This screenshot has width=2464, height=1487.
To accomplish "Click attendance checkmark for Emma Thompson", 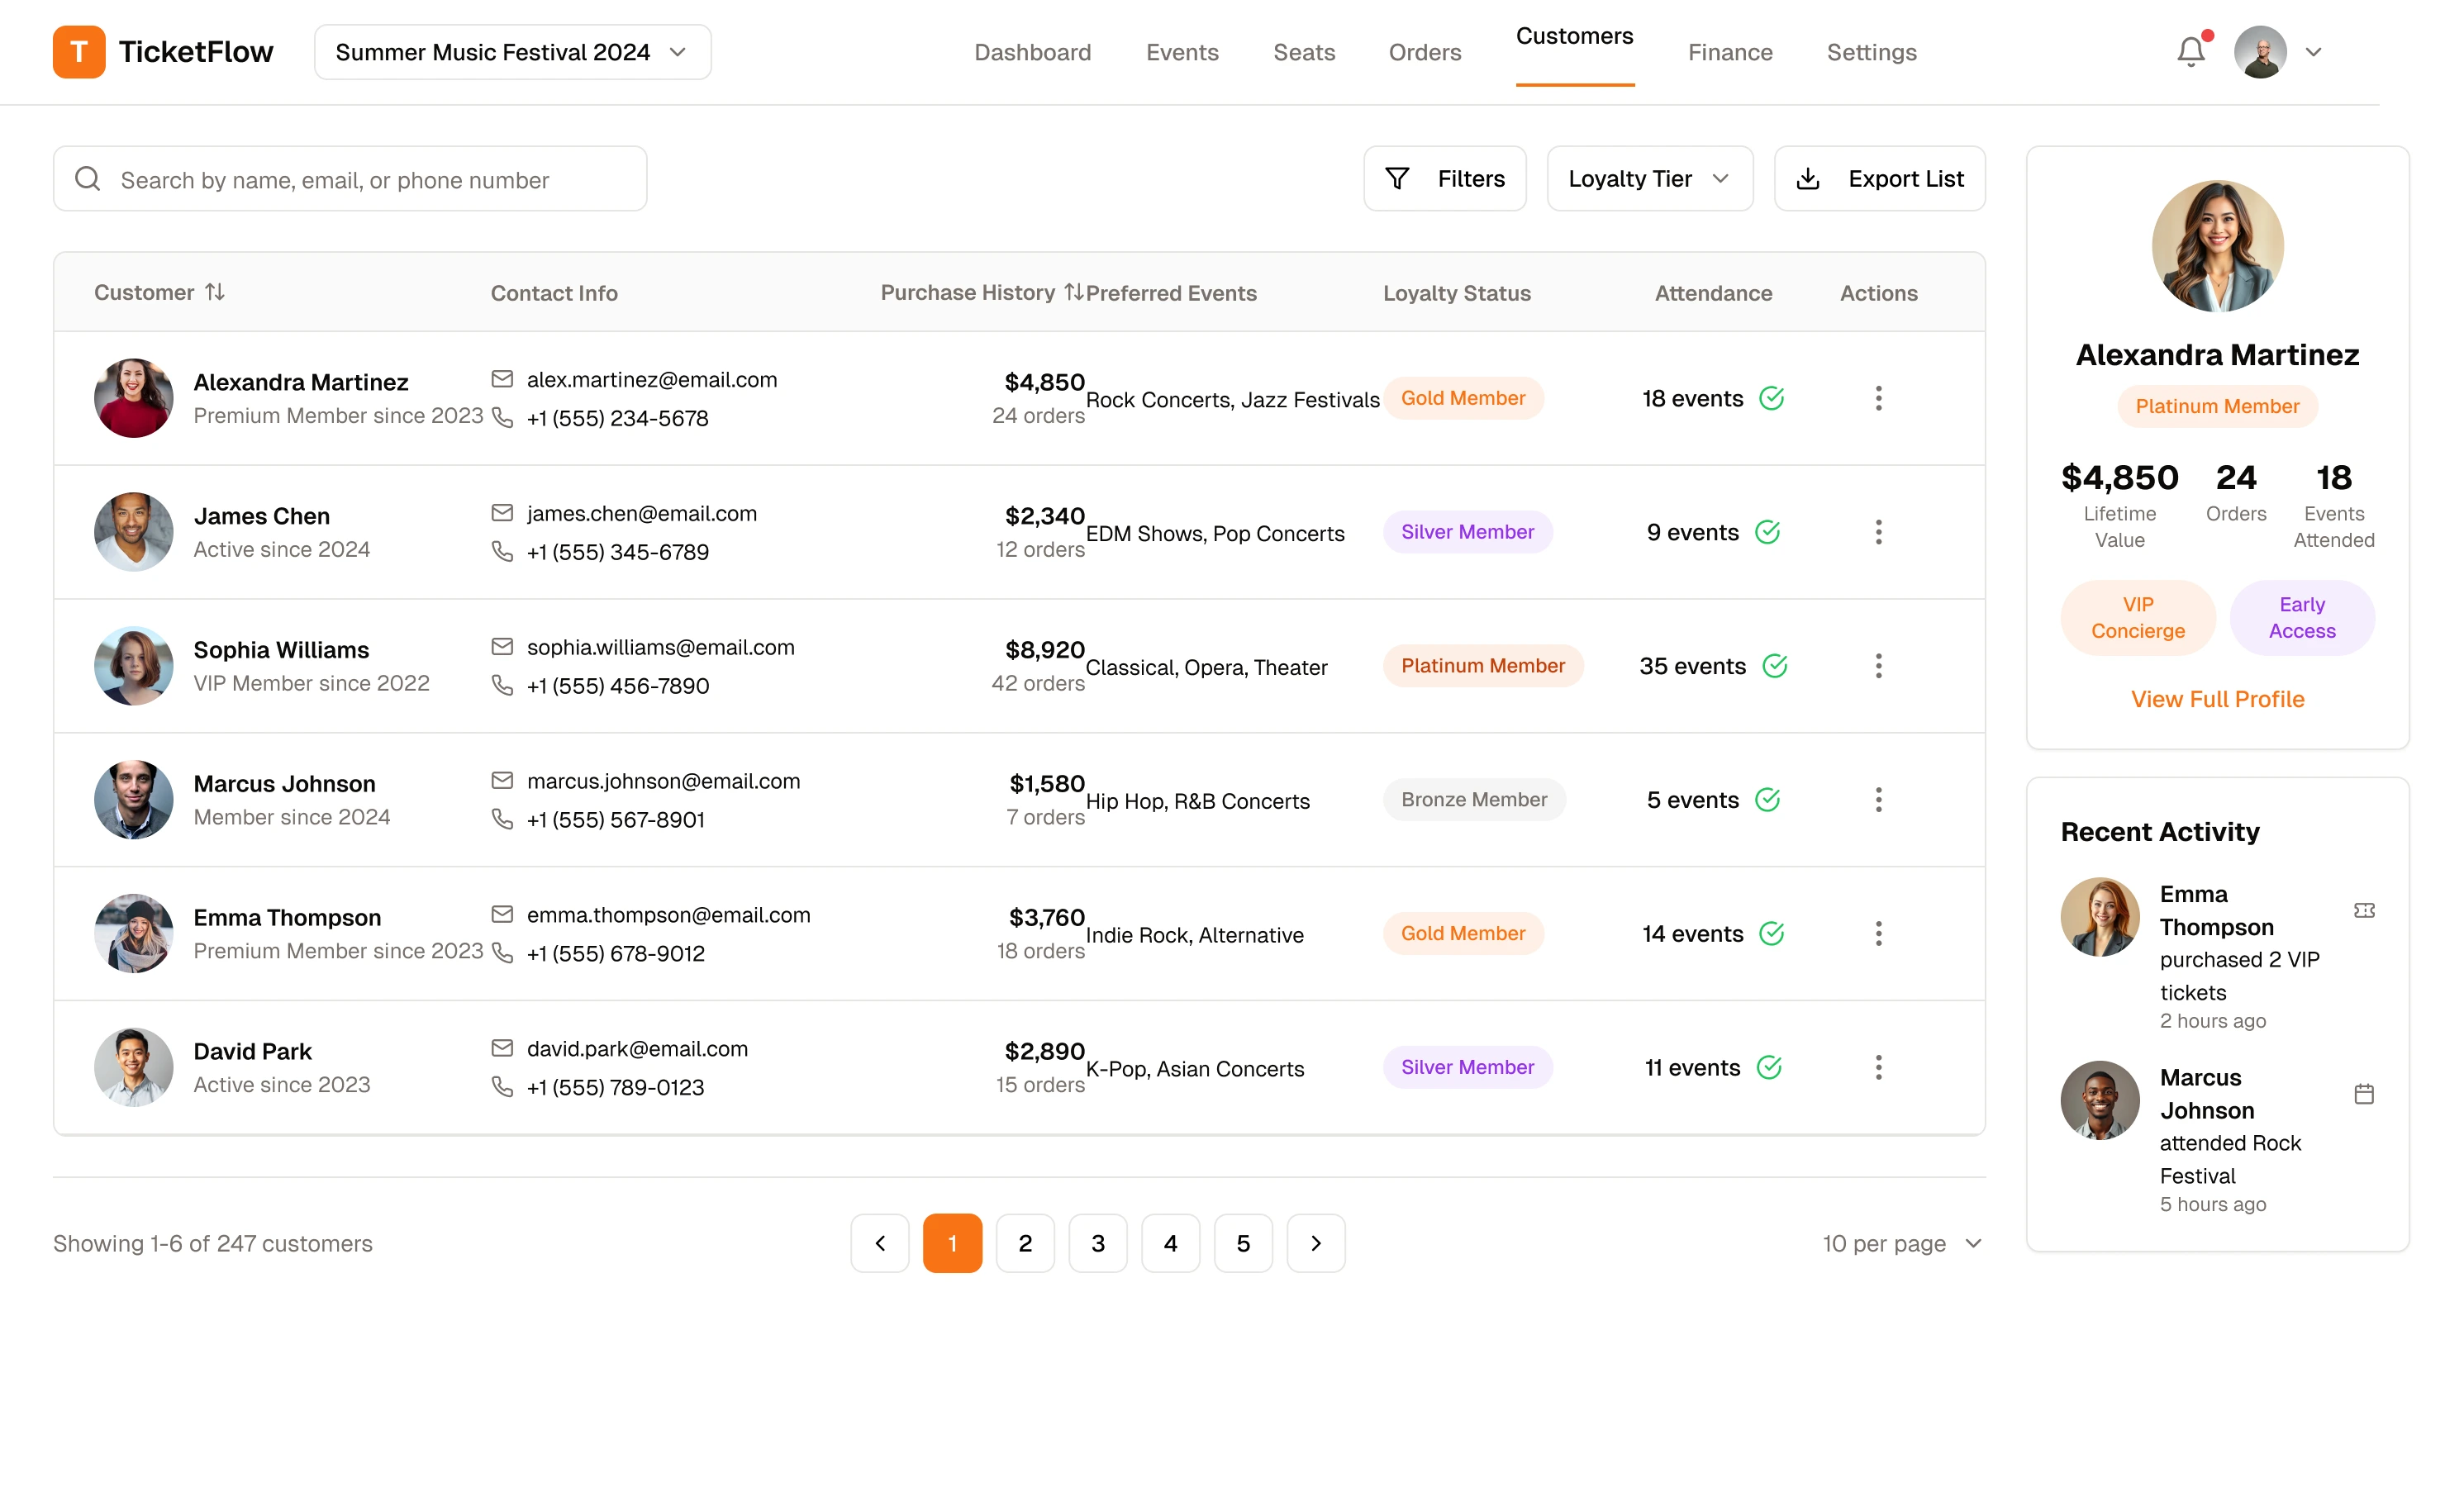I will click(1771, 933).
